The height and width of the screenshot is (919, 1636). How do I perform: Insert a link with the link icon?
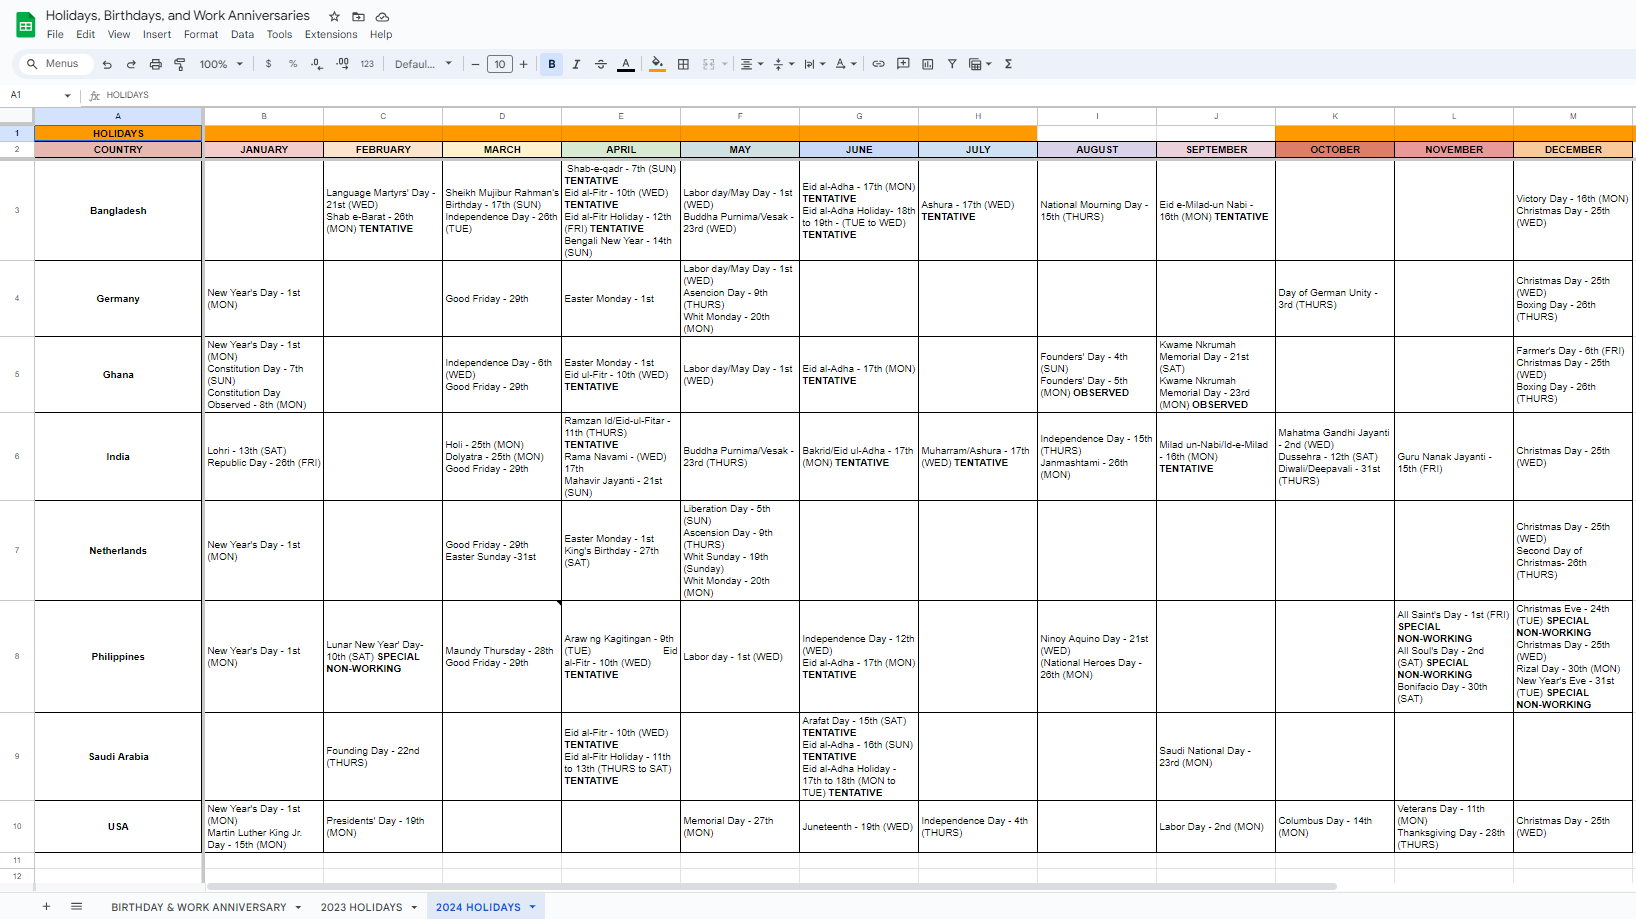[878, 64]
